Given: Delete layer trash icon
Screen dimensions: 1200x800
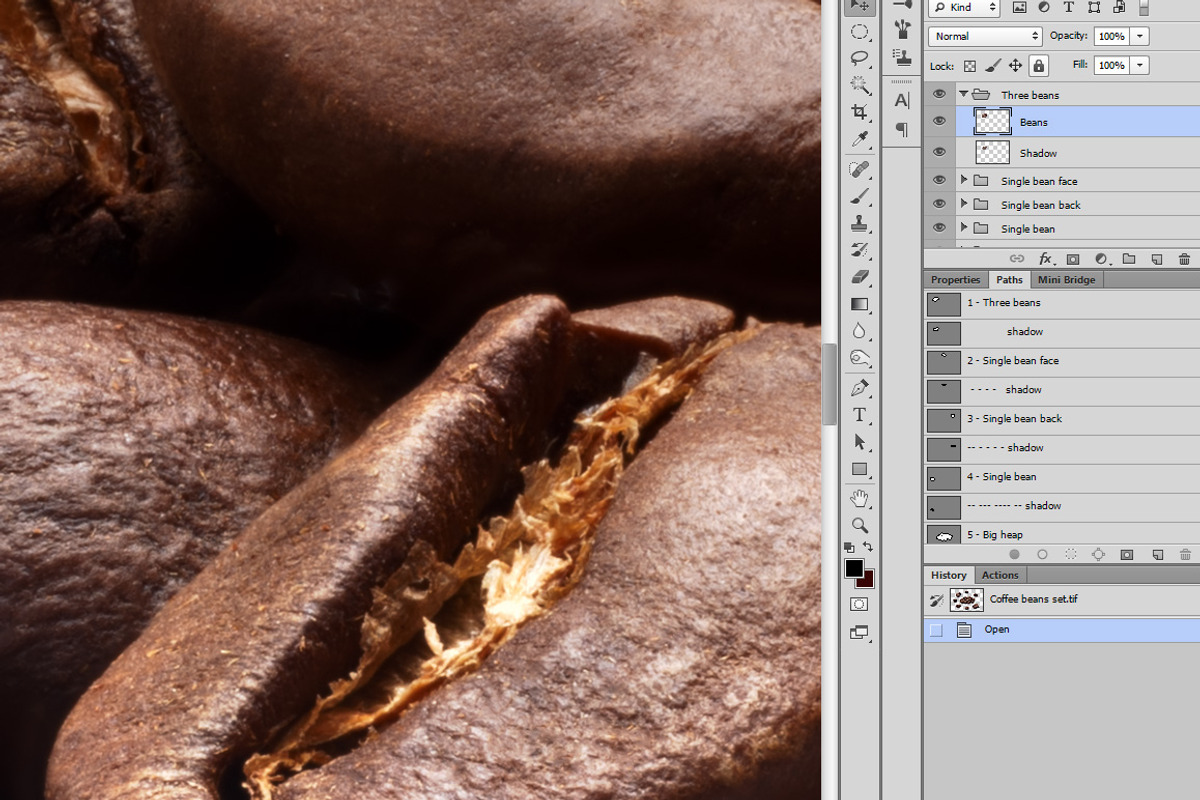Looking at the screenshot, I should (x=1184, y=259).
